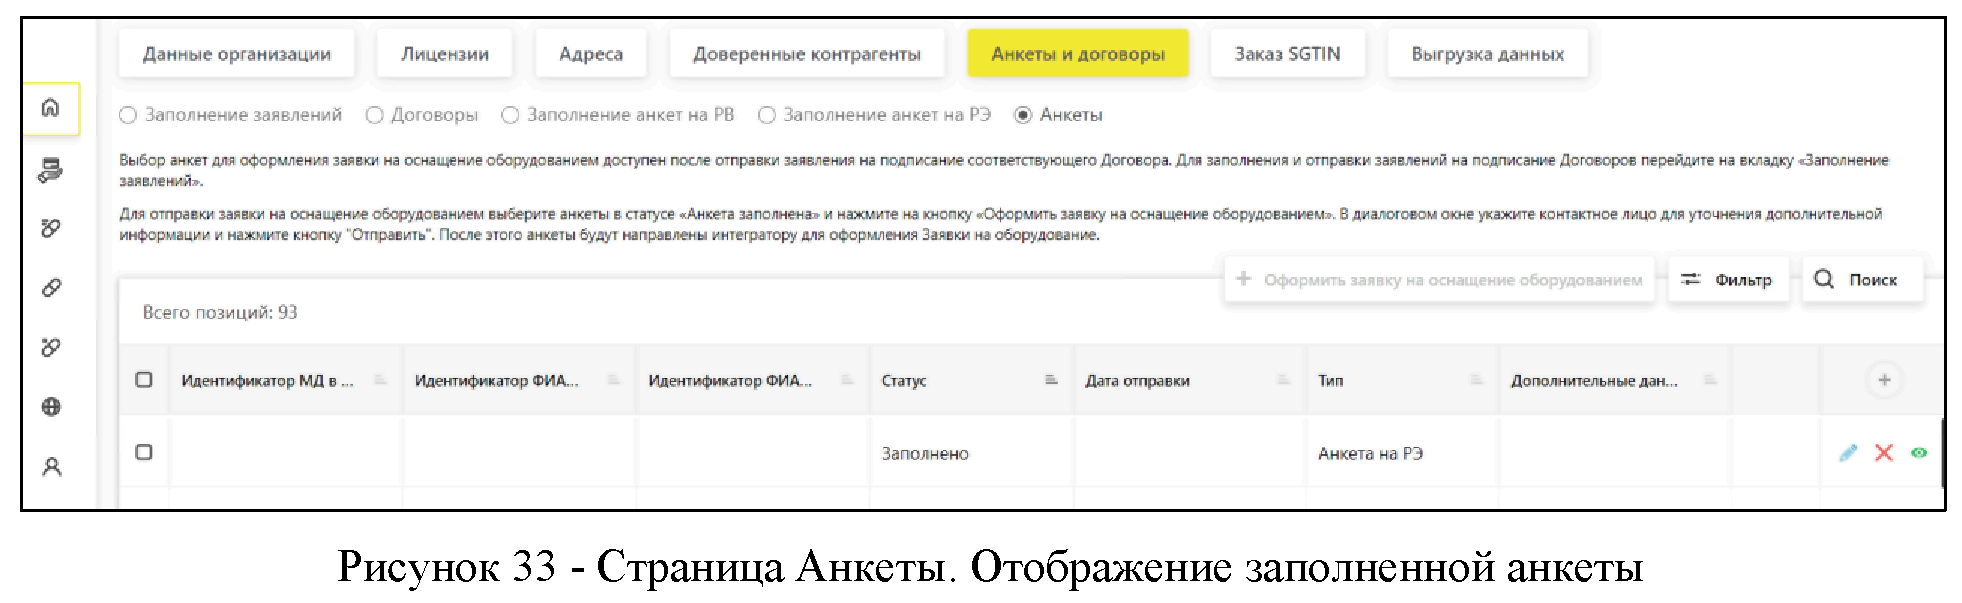
Task: Click the chain link icon in the sidebar
Action: click(x=51, y=288)
